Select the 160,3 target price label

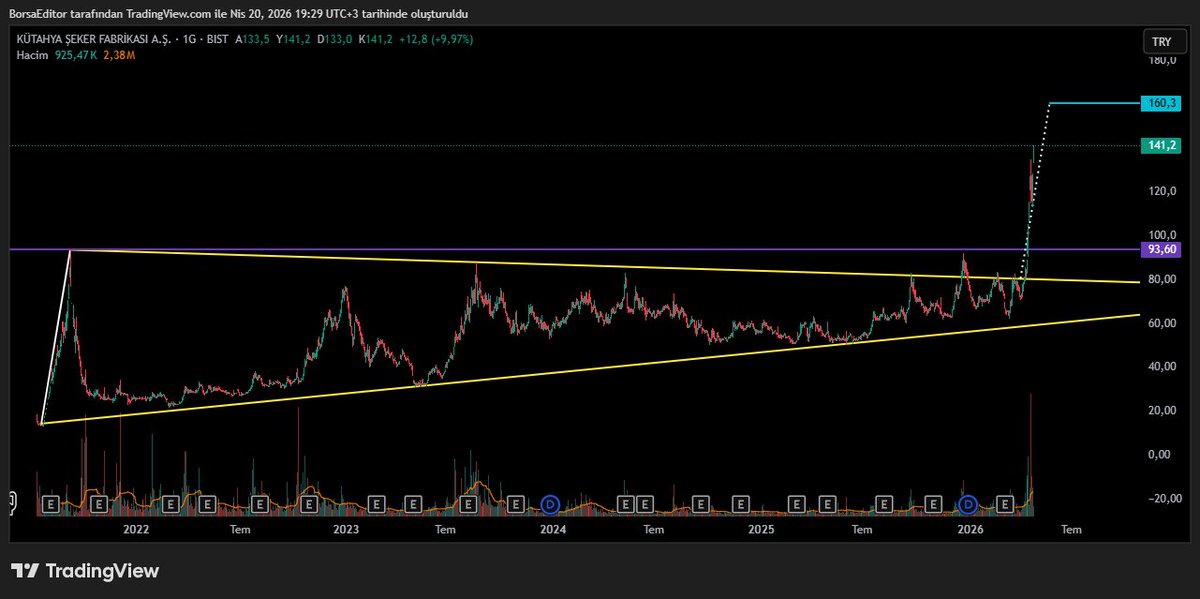click(1161, 103)
